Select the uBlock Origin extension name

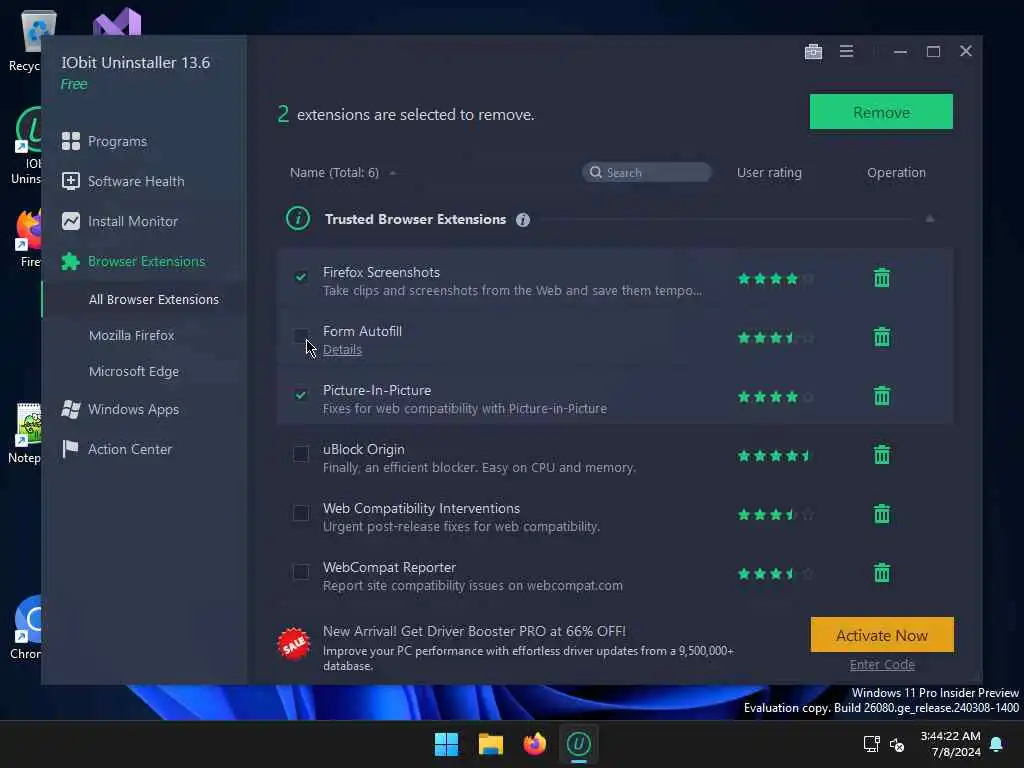click(x=364, y=449)
